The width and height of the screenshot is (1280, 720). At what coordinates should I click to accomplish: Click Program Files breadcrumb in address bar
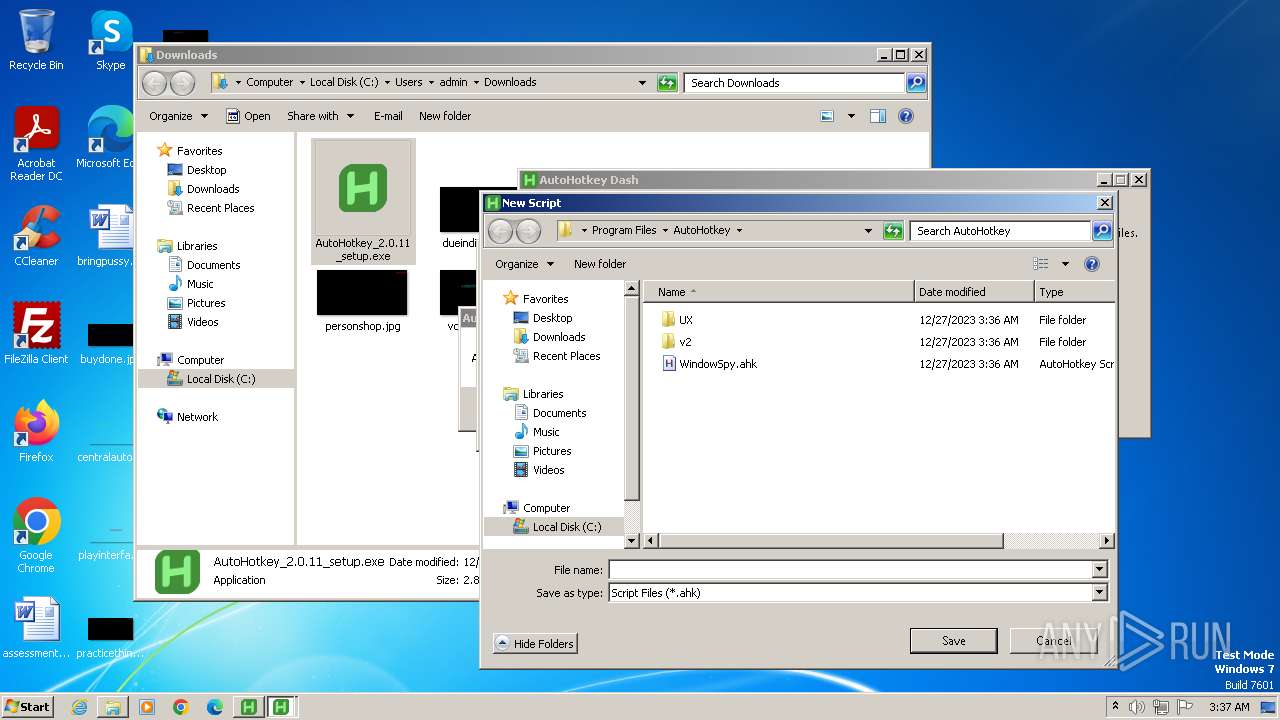(x=624, y=230)
